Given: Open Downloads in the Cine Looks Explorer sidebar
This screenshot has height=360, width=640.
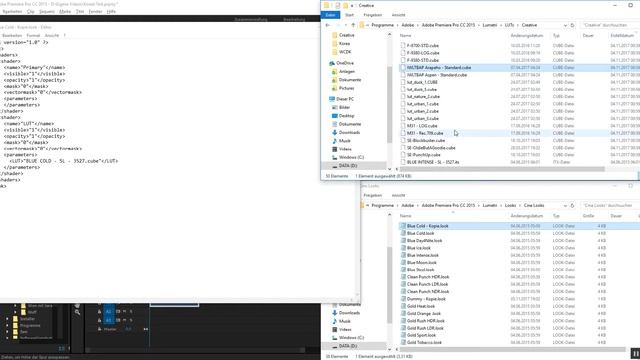Looking at the screenshot, I should pos(349,313).
